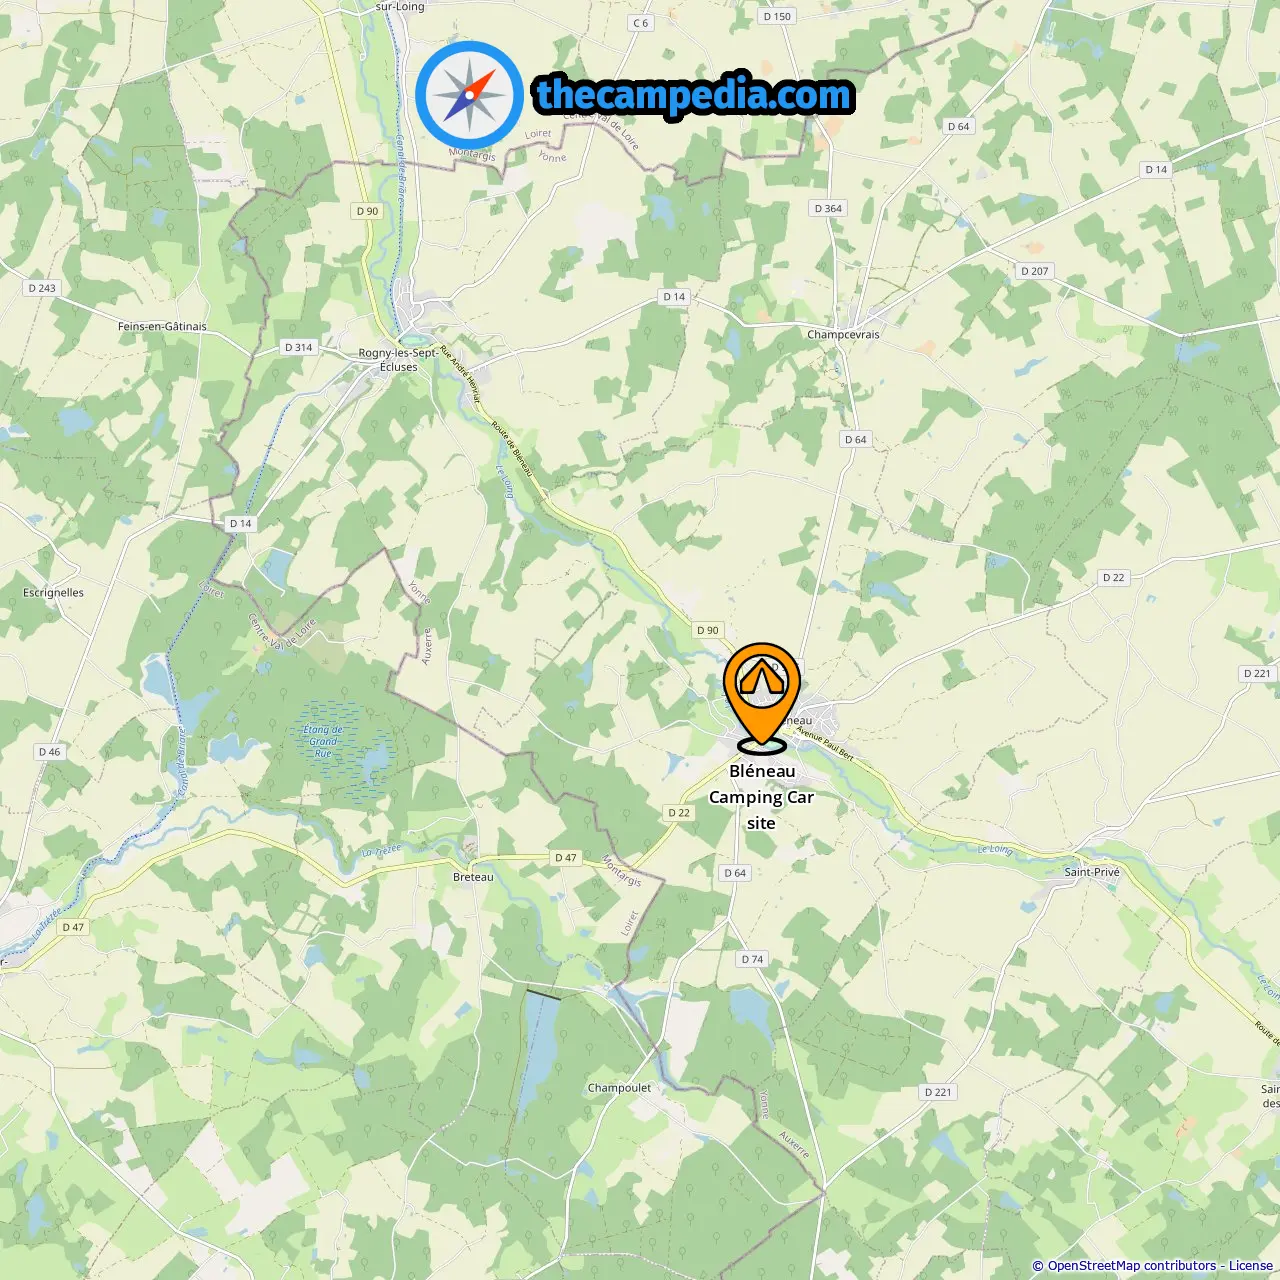This screenshot has width=1280, height=1280.
Task: Click the D 150 road shield
Action: (x=777, y=16)
